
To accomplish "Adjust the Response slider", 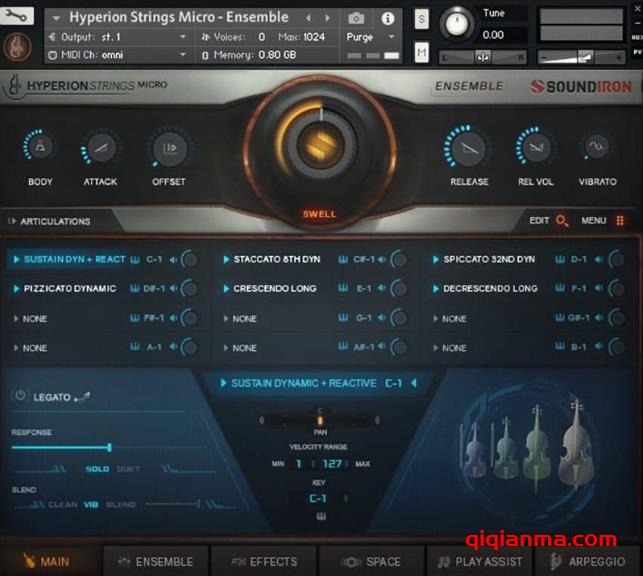I will tap(109, 447).
